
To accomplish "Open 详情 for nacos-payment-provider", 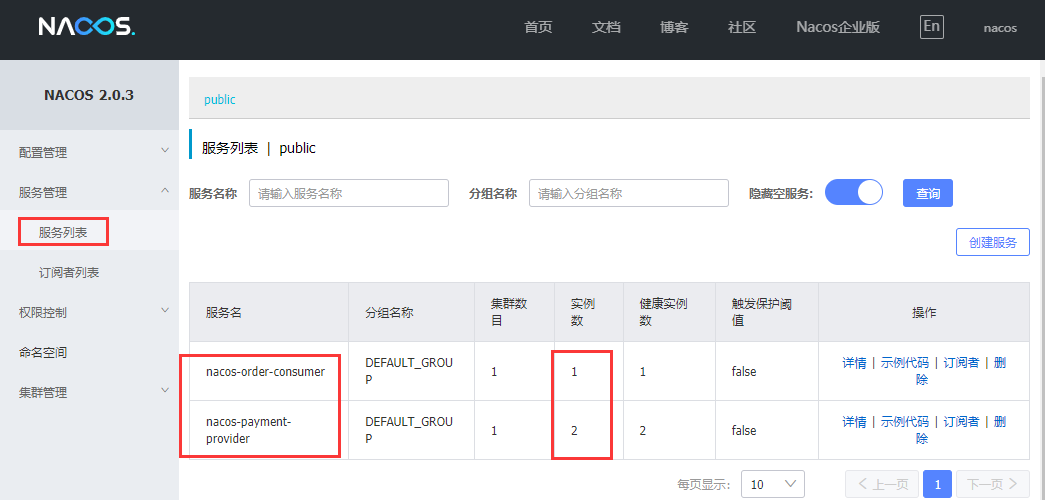I will (854, 422).
